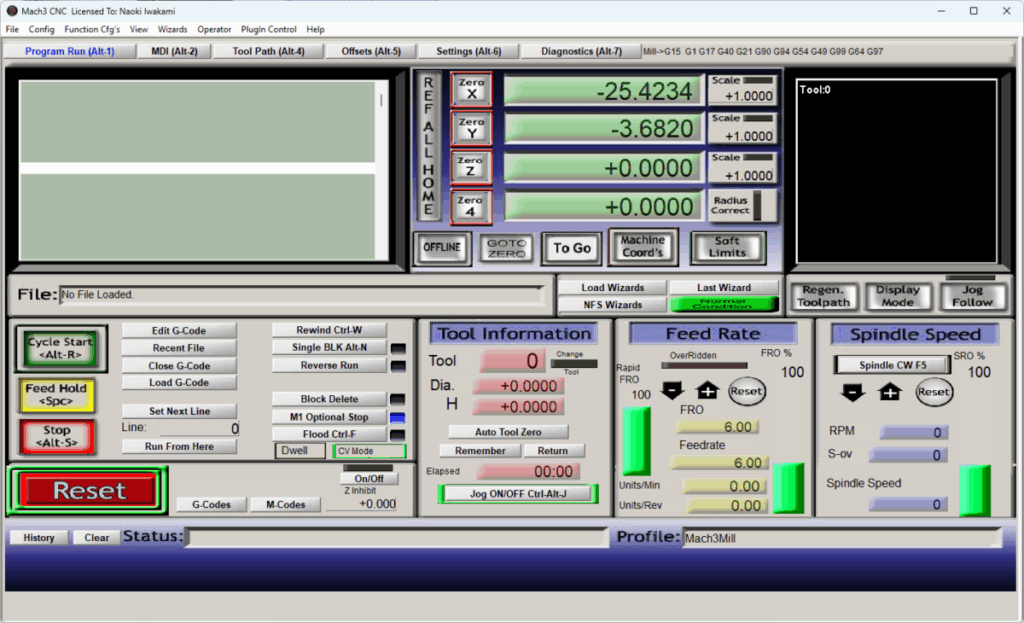Click Spindle CW F5 button
The width and height of the screenshot is (1024, 623).
point(892,365)
